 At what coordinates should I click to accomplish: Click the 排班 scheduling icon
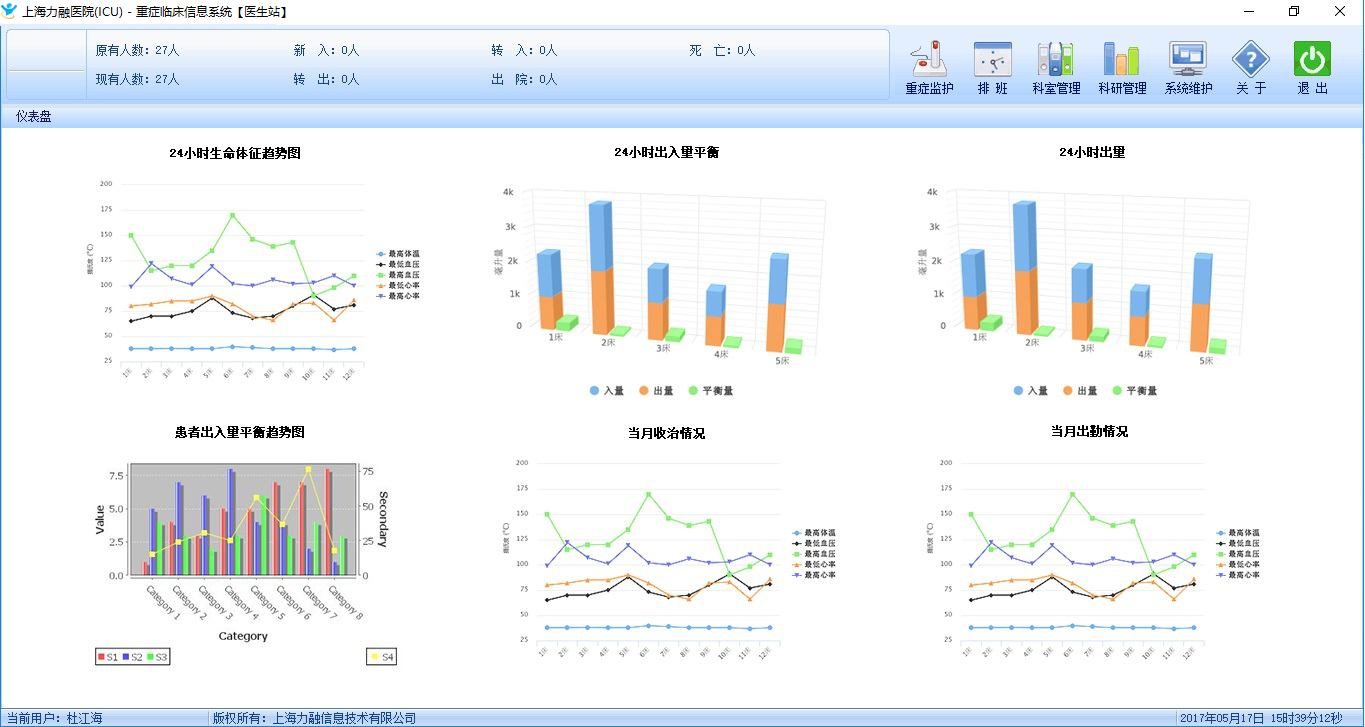click(x=992, y=68)
